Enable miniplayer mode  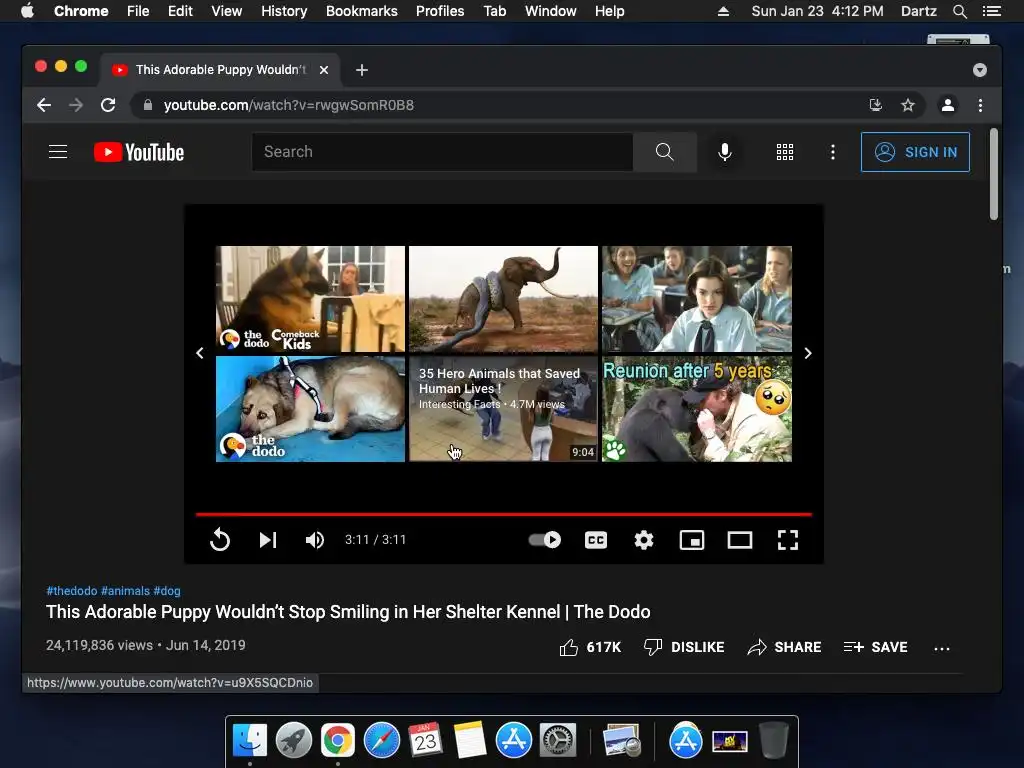[x=692, y=540]
